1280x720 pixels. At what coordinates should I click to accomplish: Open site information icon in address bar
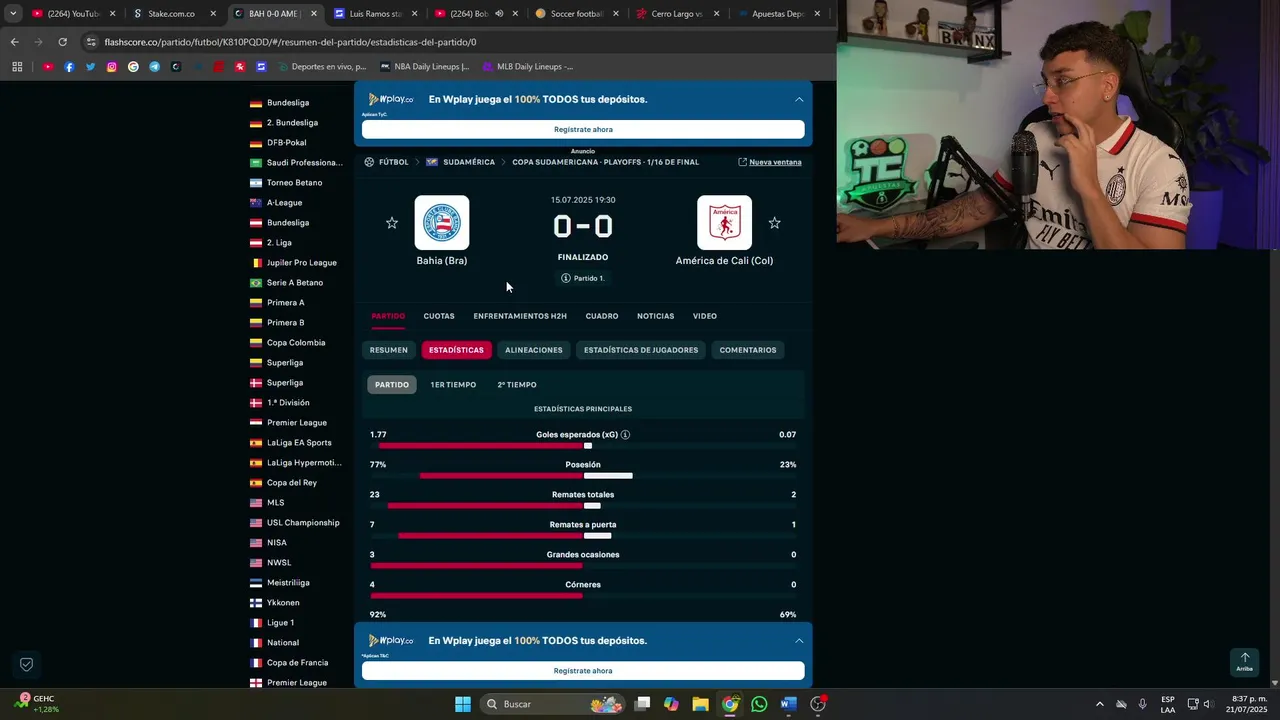coord(91,42)
